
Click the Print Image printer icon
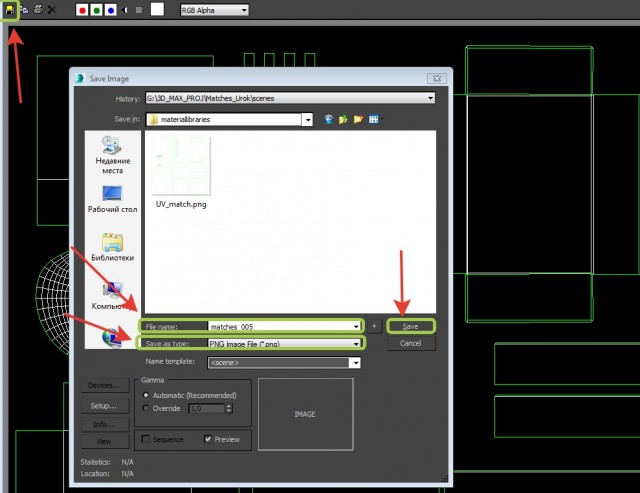38,9
